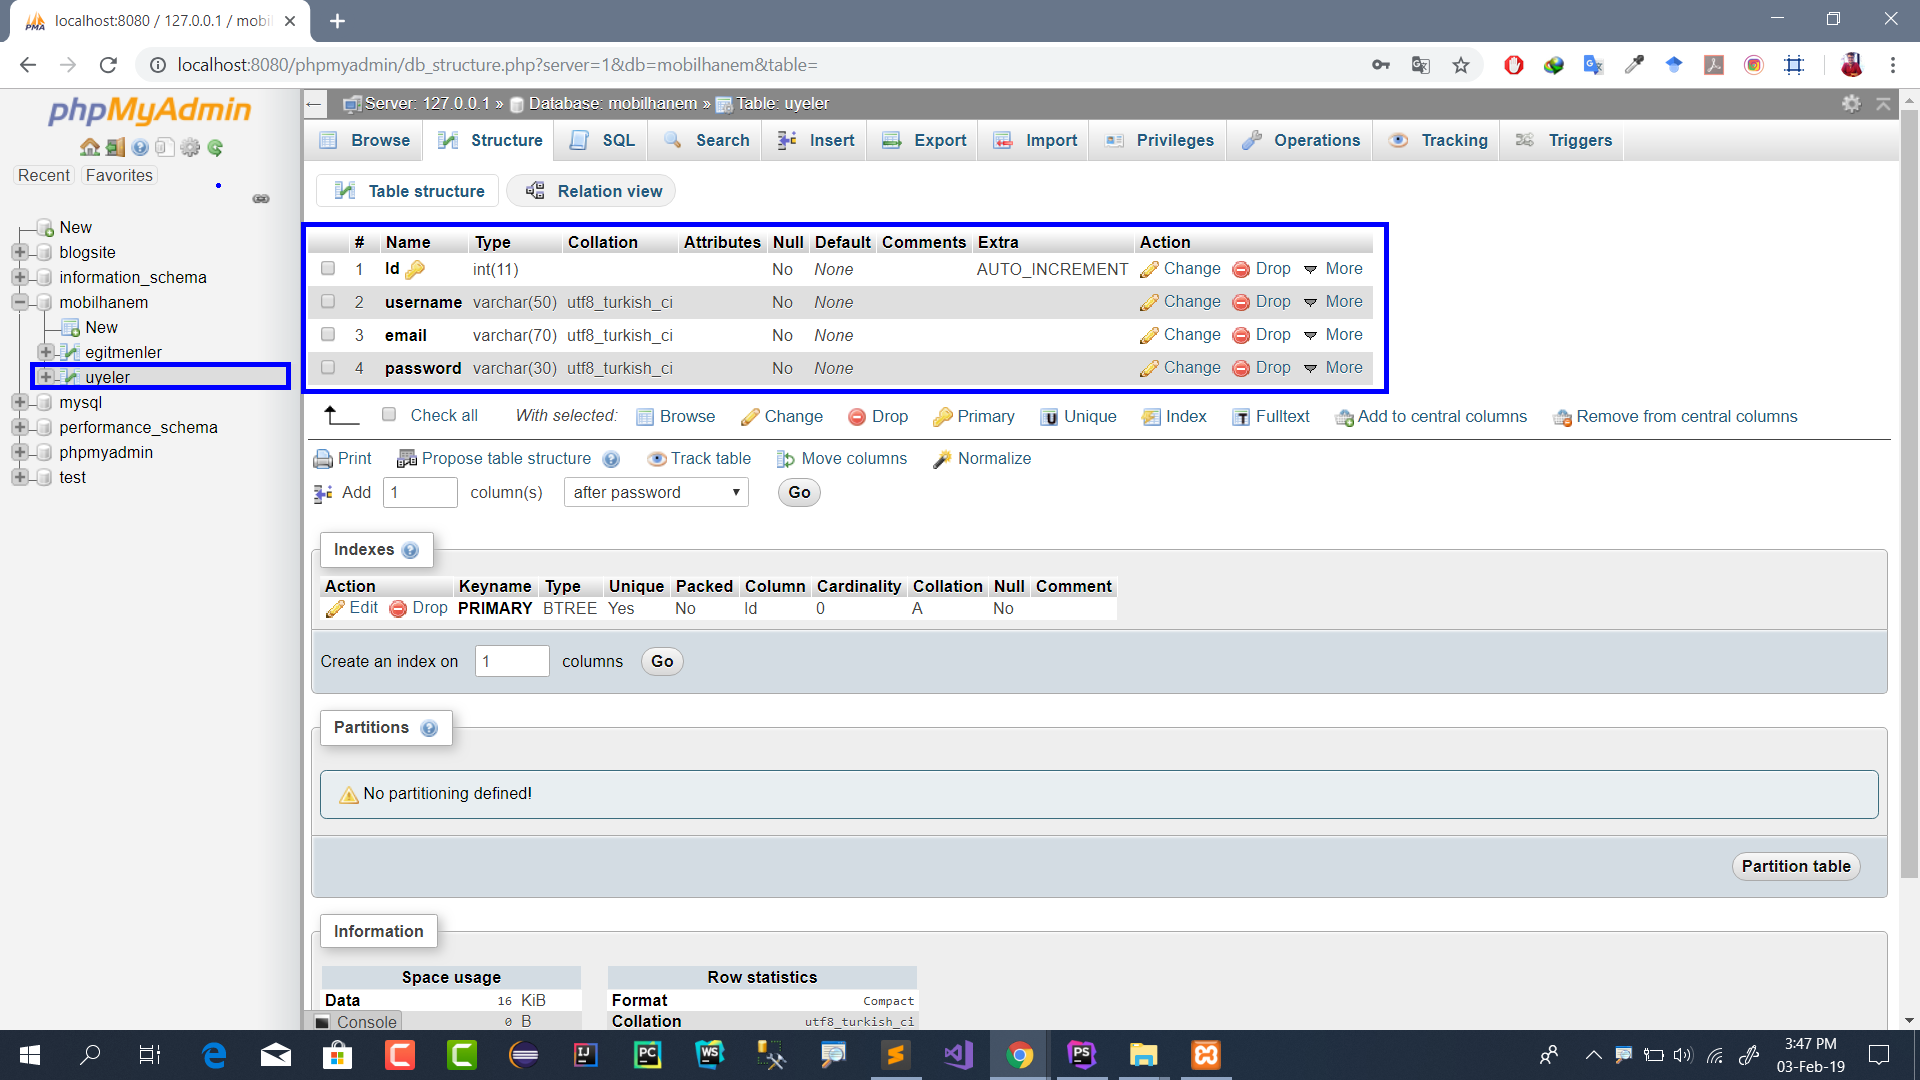Click the Windows Start button
This screenshot has height=1080, width=1920.
click(30, 1055)
